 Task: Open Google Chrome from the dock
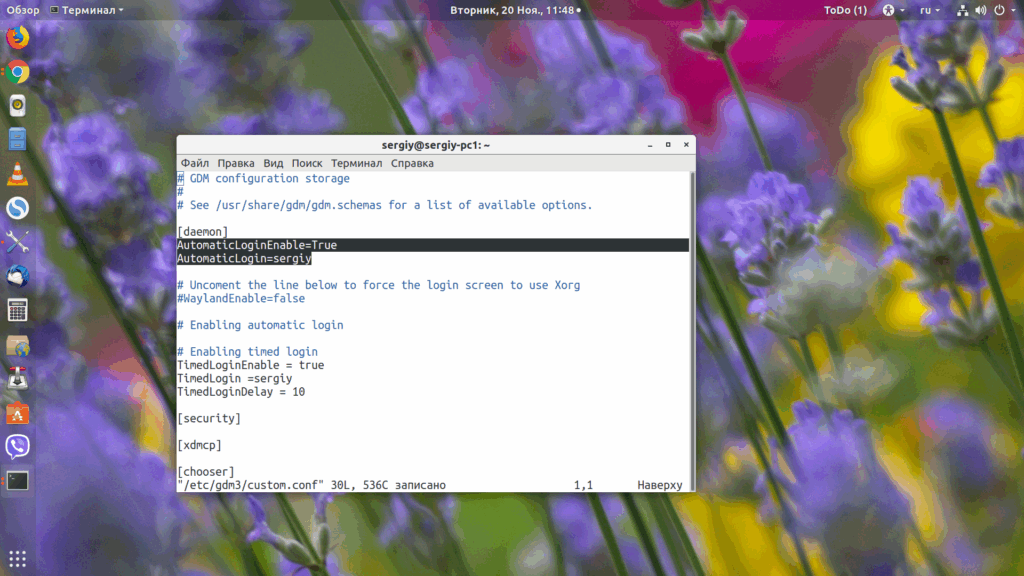coord(18,72)
